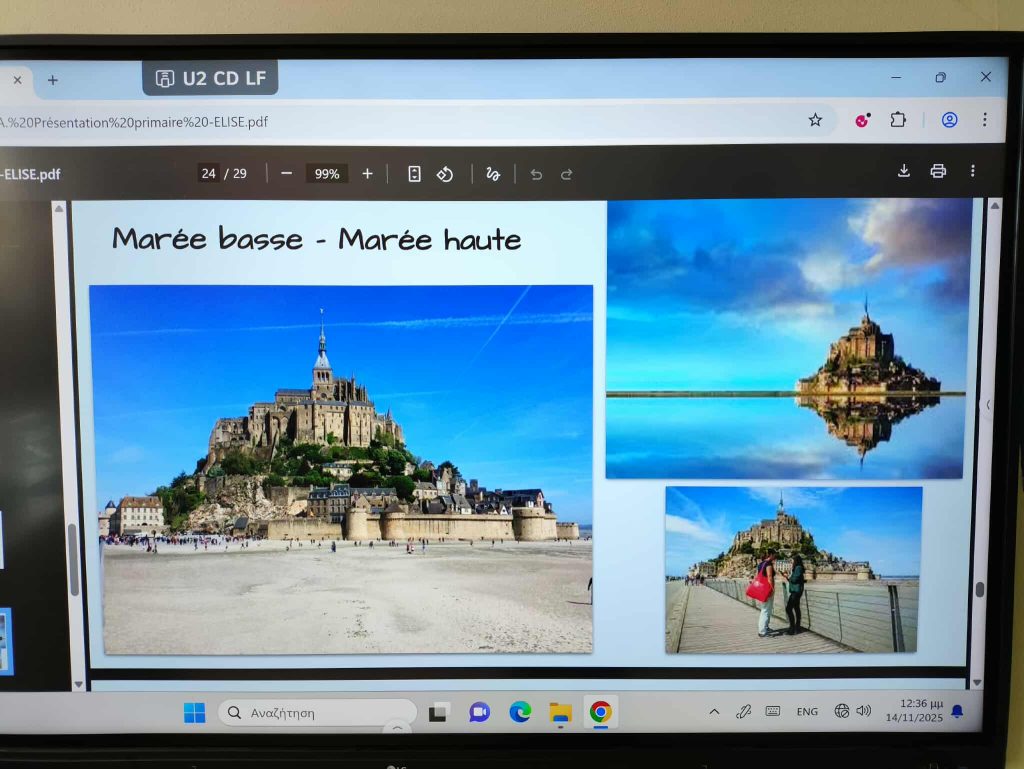
Task: Open the Chrome extensions puzzle icon
Action: pyautogui.click(x=898, y=120)
